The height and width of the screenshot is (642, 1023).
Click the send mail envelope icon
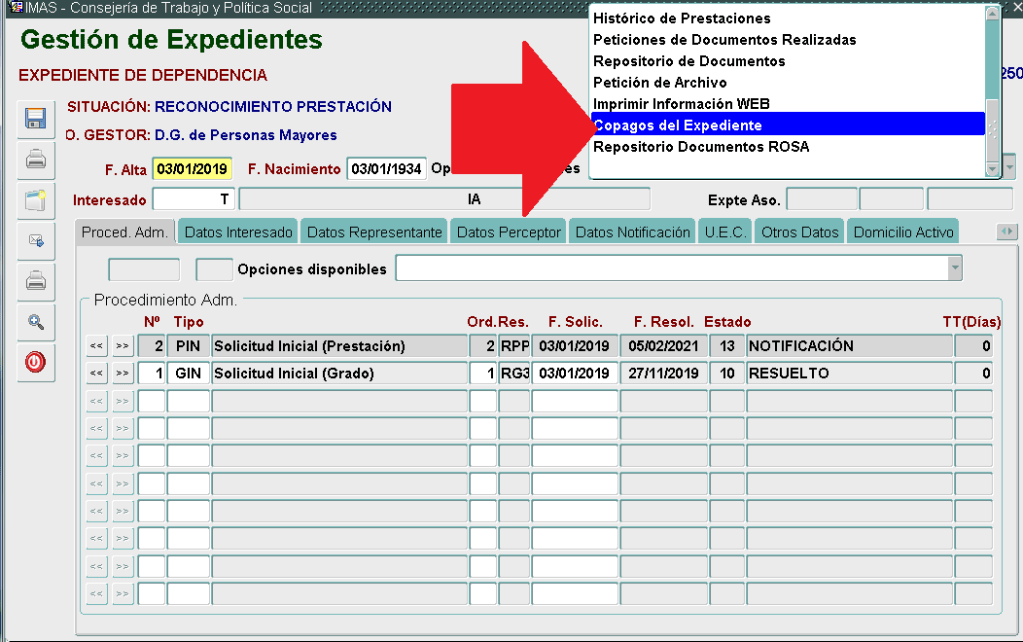click(36, 241)
